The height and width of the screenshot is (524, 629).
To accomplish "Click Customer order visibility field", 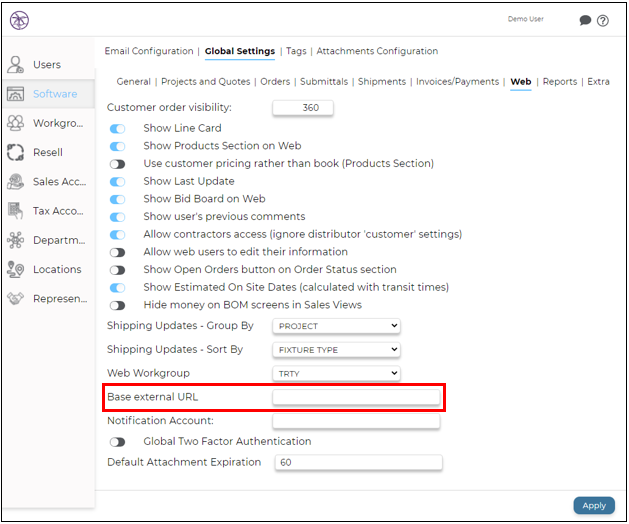I will pyautogui.click(x=303, y=108).
